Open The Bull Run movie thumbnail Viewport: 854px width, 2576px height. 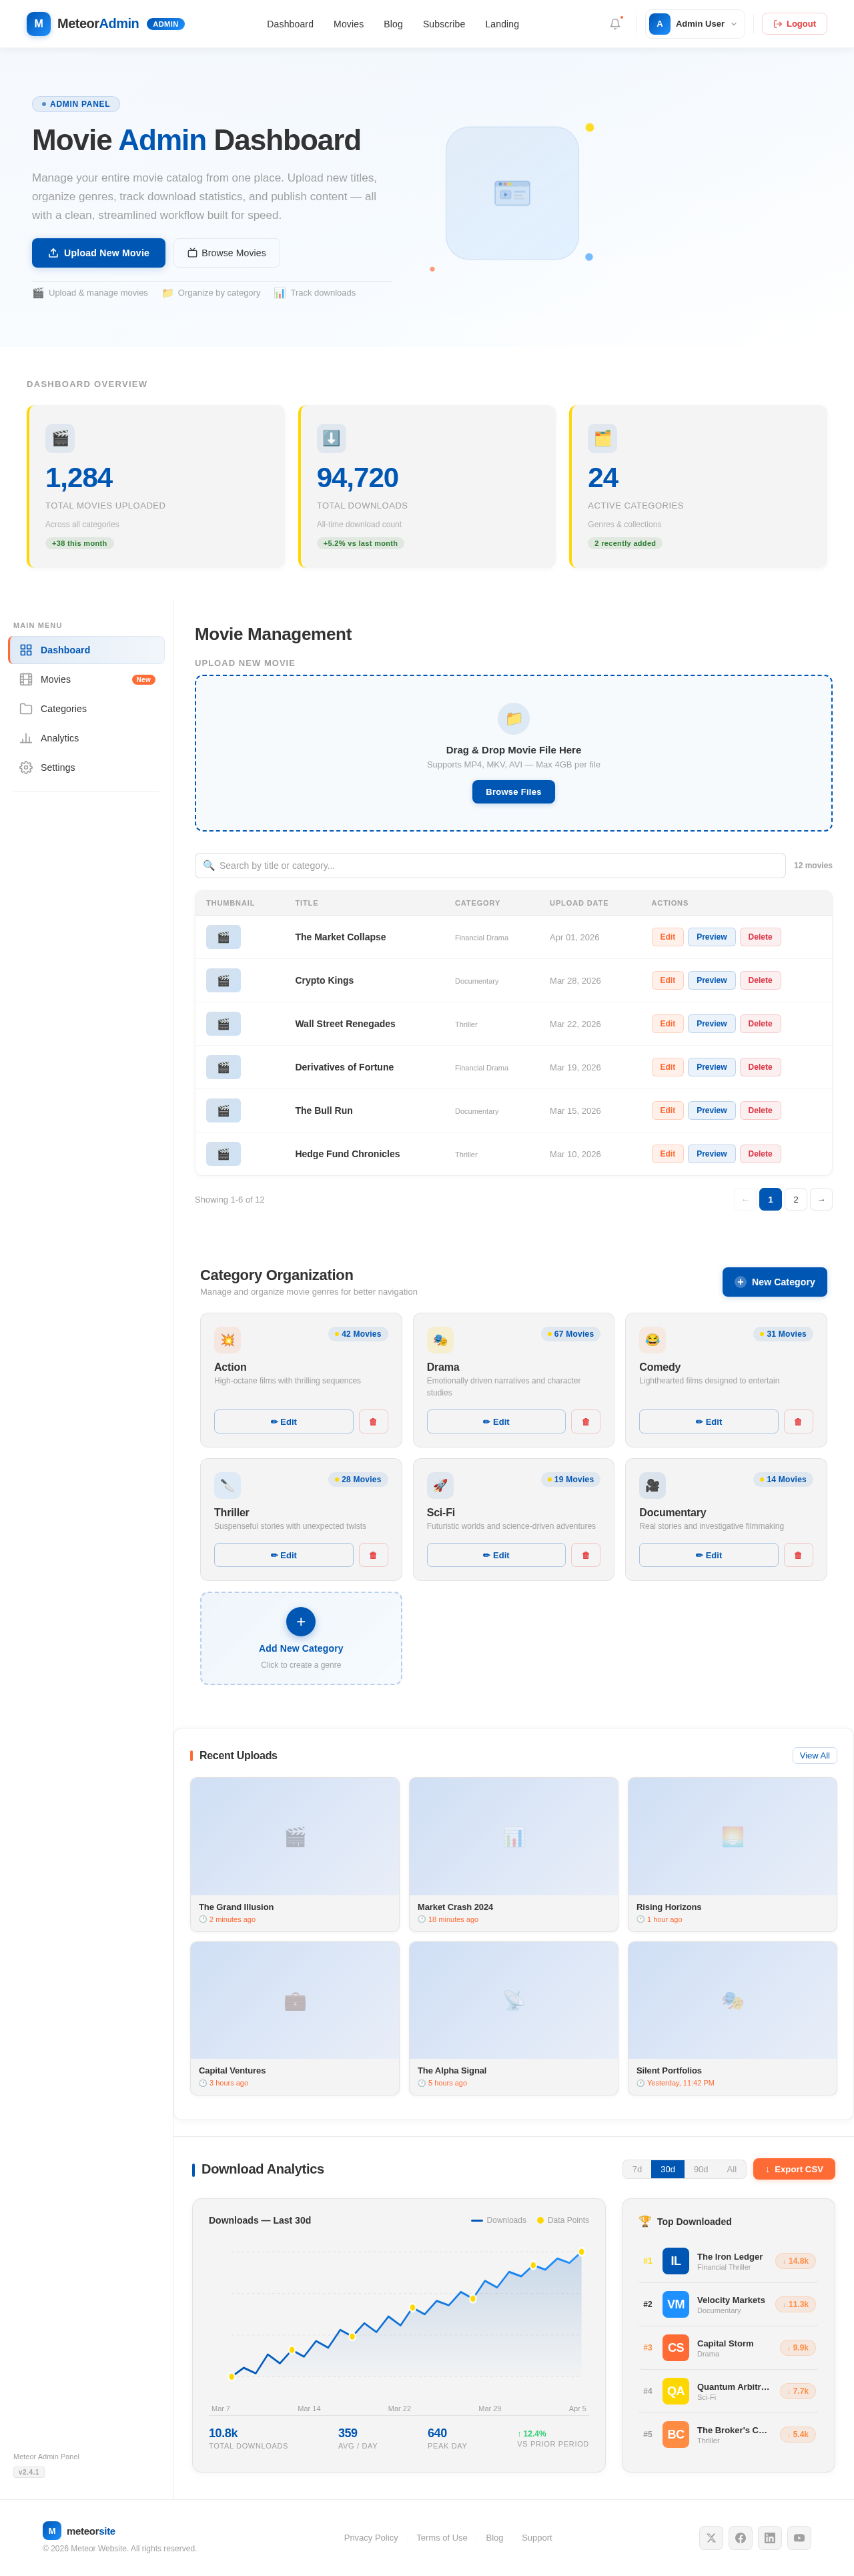223,1111
